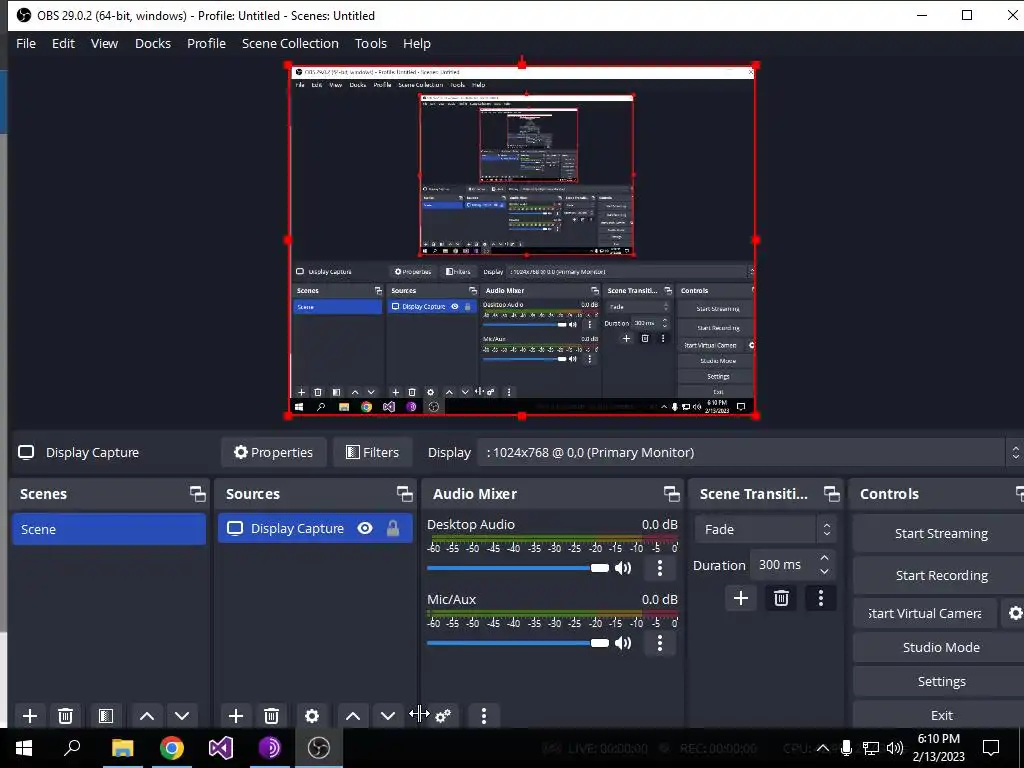
Task: Add a scene transition with plus button
Action: 741,598
